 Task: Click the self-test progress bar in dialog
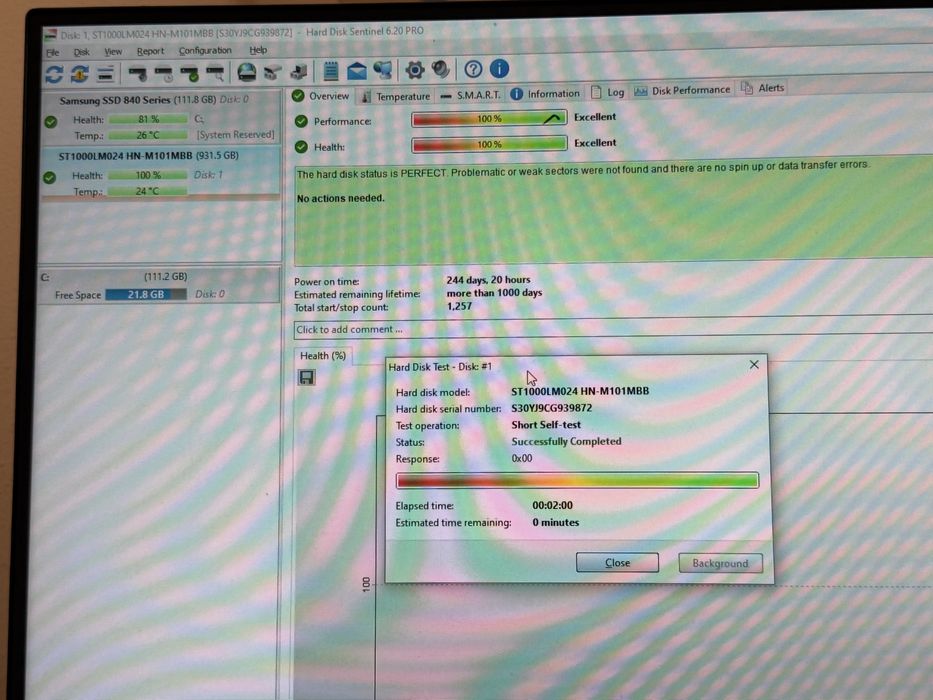coord(577,480)
